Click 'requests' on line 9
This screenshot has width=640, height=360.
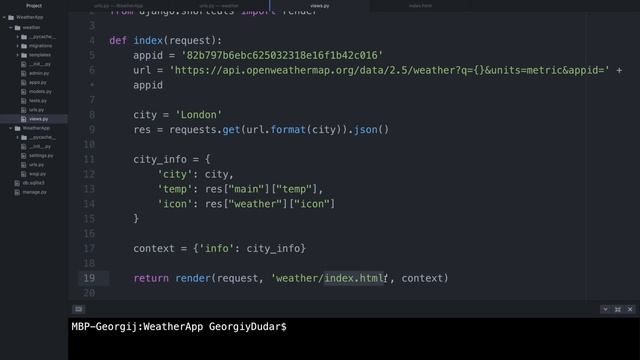[193, 130]
